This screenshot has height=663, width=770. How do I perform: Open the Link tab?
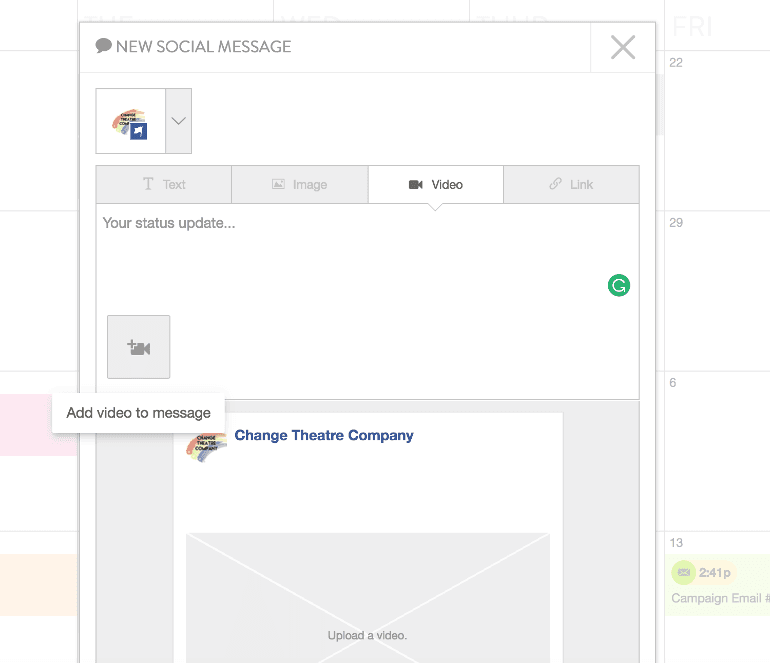(571, 184)
